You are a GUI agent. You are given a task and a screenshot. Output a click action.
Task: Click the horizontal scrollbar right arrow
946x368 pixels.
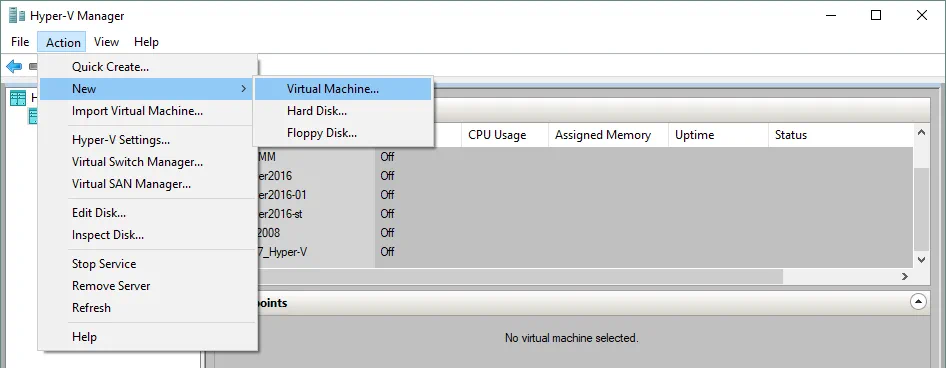(x=904, y=276)
